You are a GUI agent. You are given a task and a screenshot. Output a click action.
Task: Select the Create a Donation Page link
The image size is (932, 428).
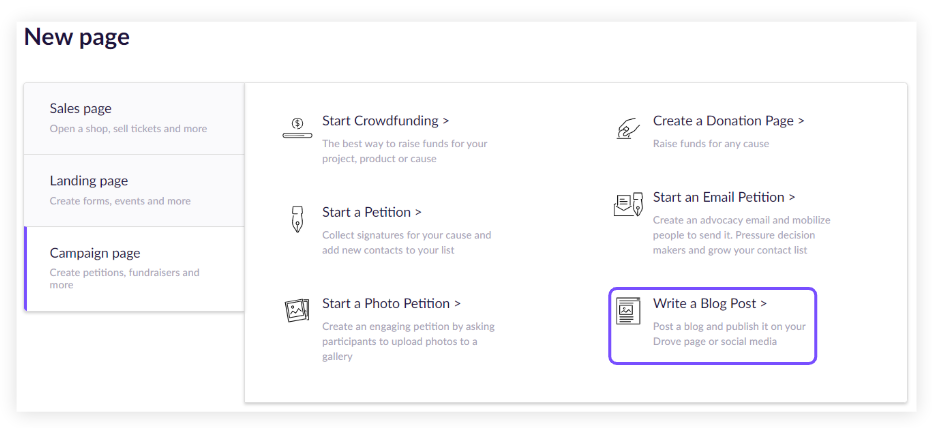coord(728,121)
